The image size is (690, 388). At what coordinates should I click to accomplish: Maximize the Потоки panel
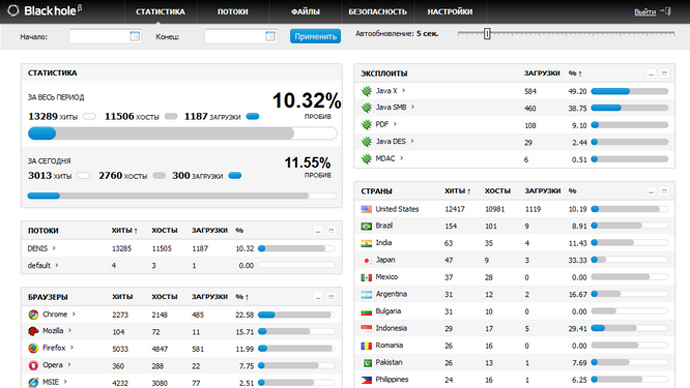331,231
